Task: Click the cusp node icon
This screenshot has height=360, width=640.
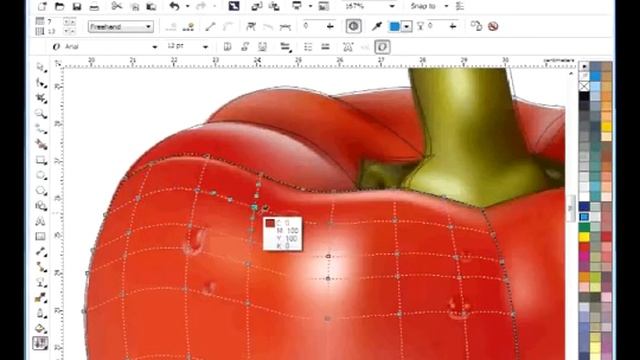Action: click(251, 27)
